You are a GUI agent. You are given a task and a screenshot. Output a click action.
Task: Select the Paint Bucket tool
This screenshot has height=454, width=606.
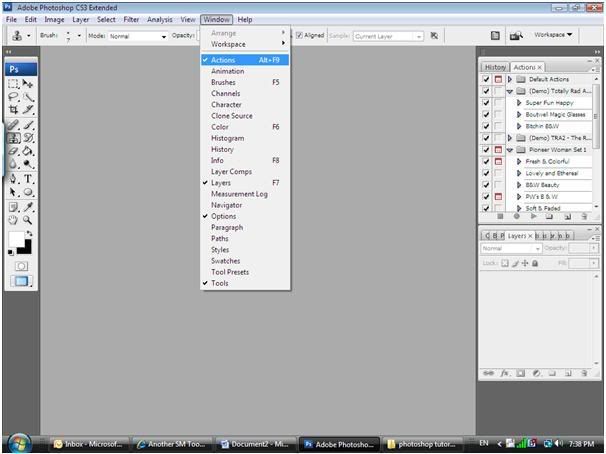coord(28,151)
